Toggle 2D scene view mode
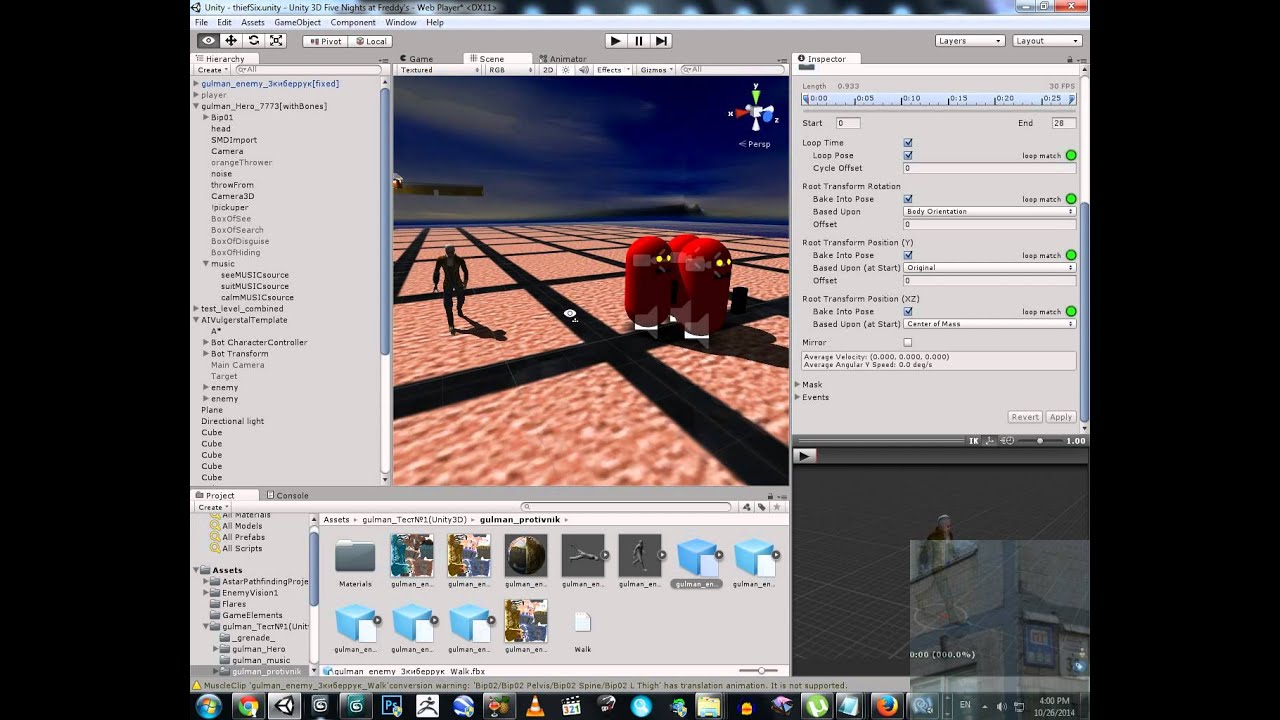Viewport: 1280px width, 720px height. (x=548, y=70)
